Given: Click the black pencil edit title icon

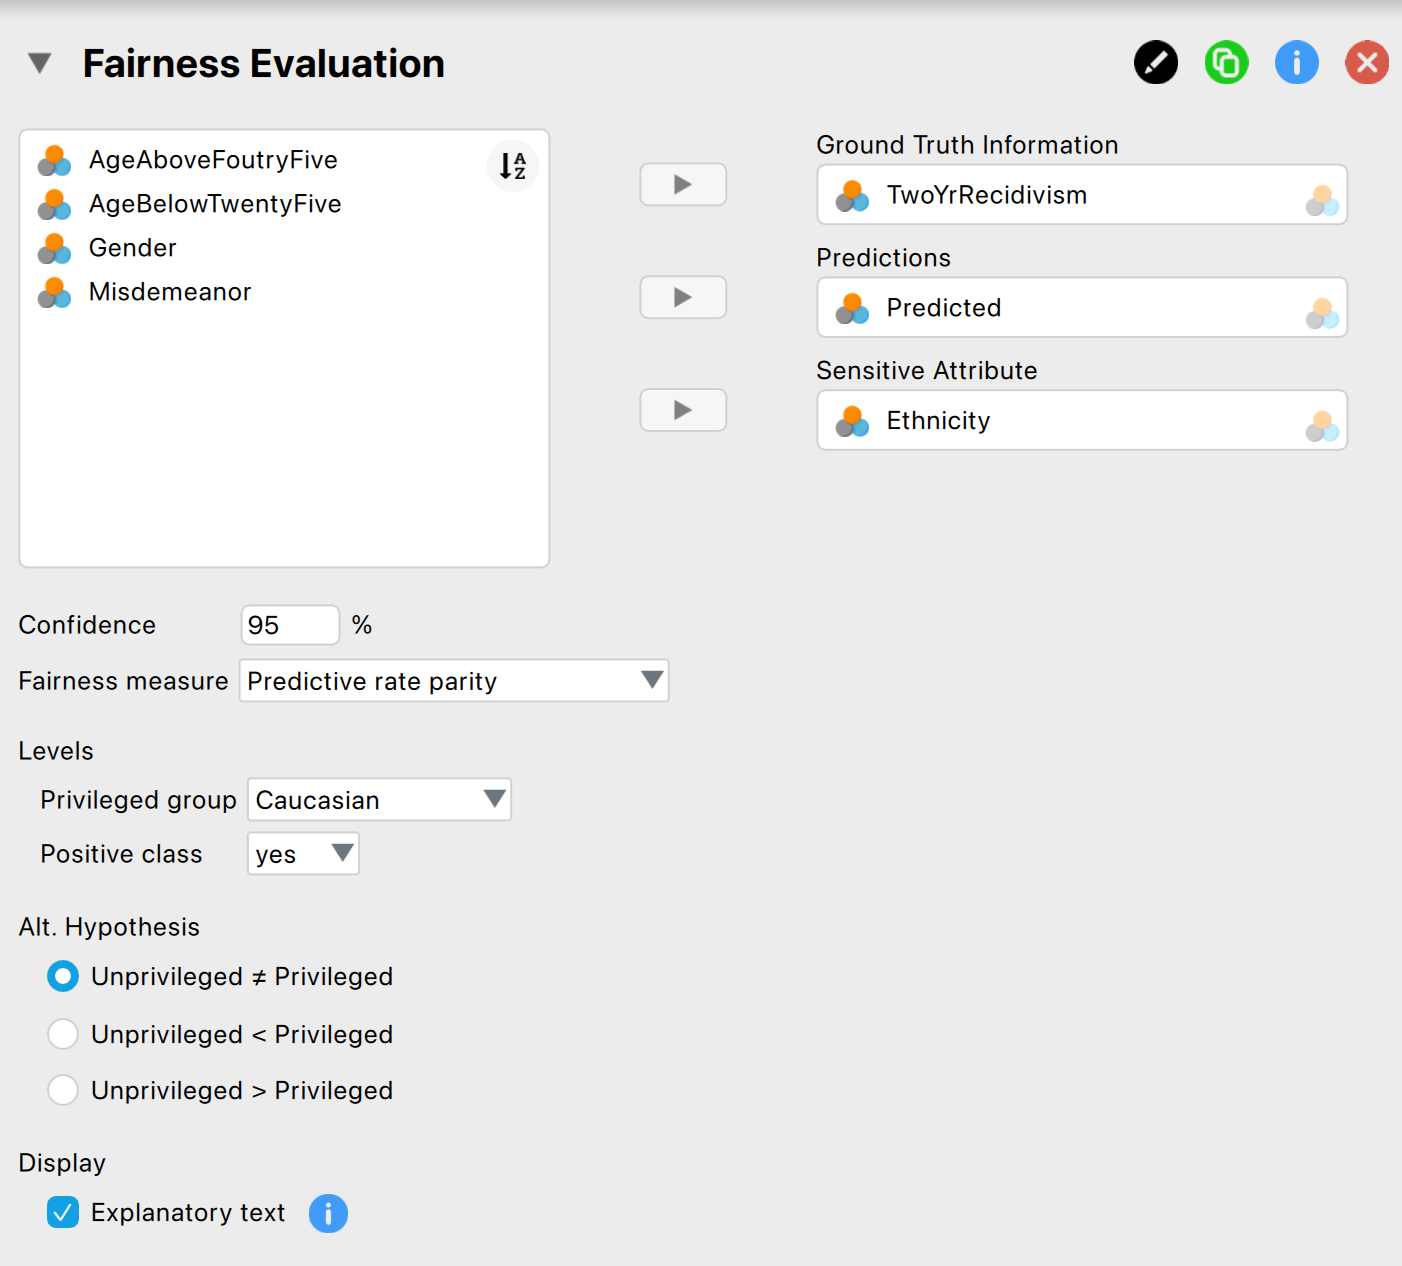Looking at the screenshot, I should coord(1155,63).
